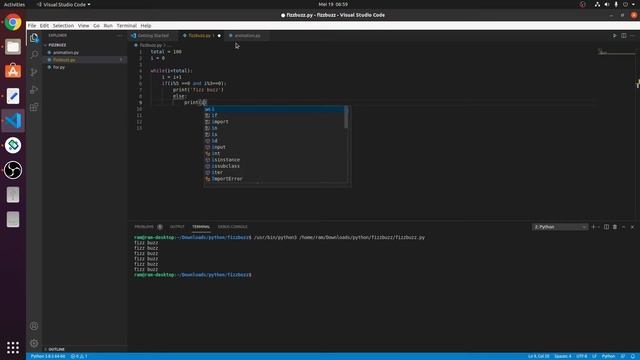Open Explorer panel More Actions ellipsis
The width and height of the screenshot is (640, 360).
pos(119,36)
